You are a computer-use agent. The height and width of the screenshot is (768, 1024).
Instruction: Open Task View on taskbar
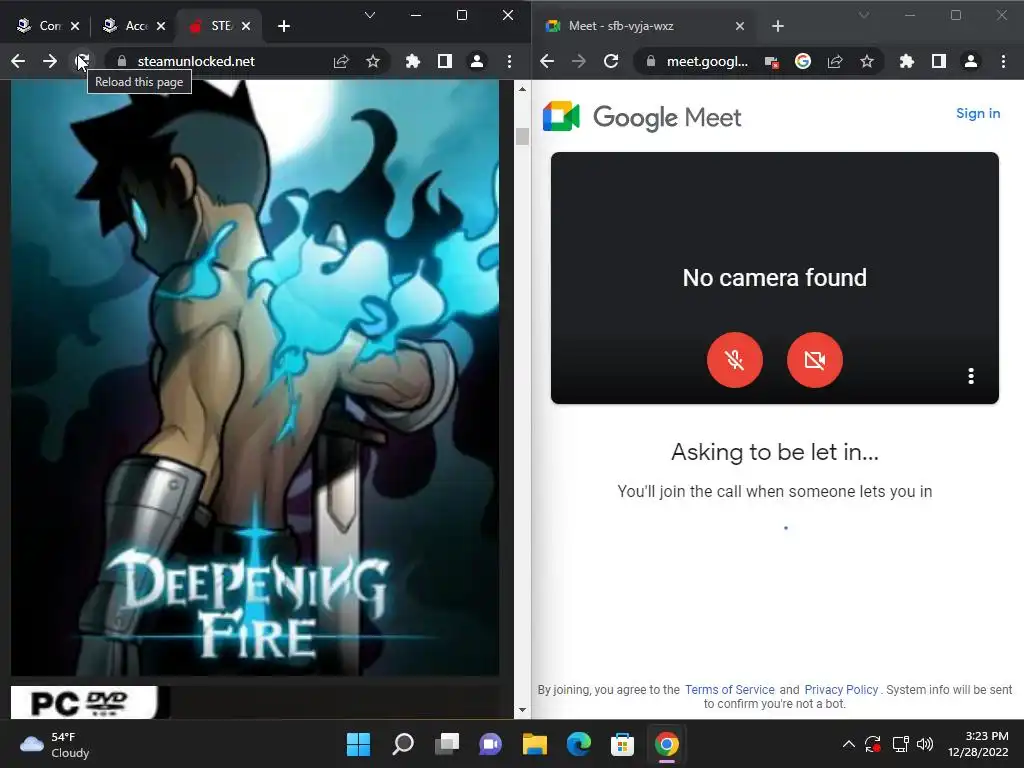click(447, 744)
